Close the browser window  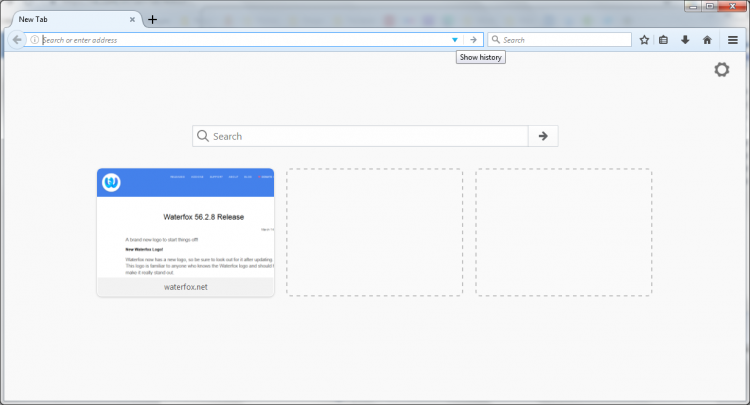(732, 6)
